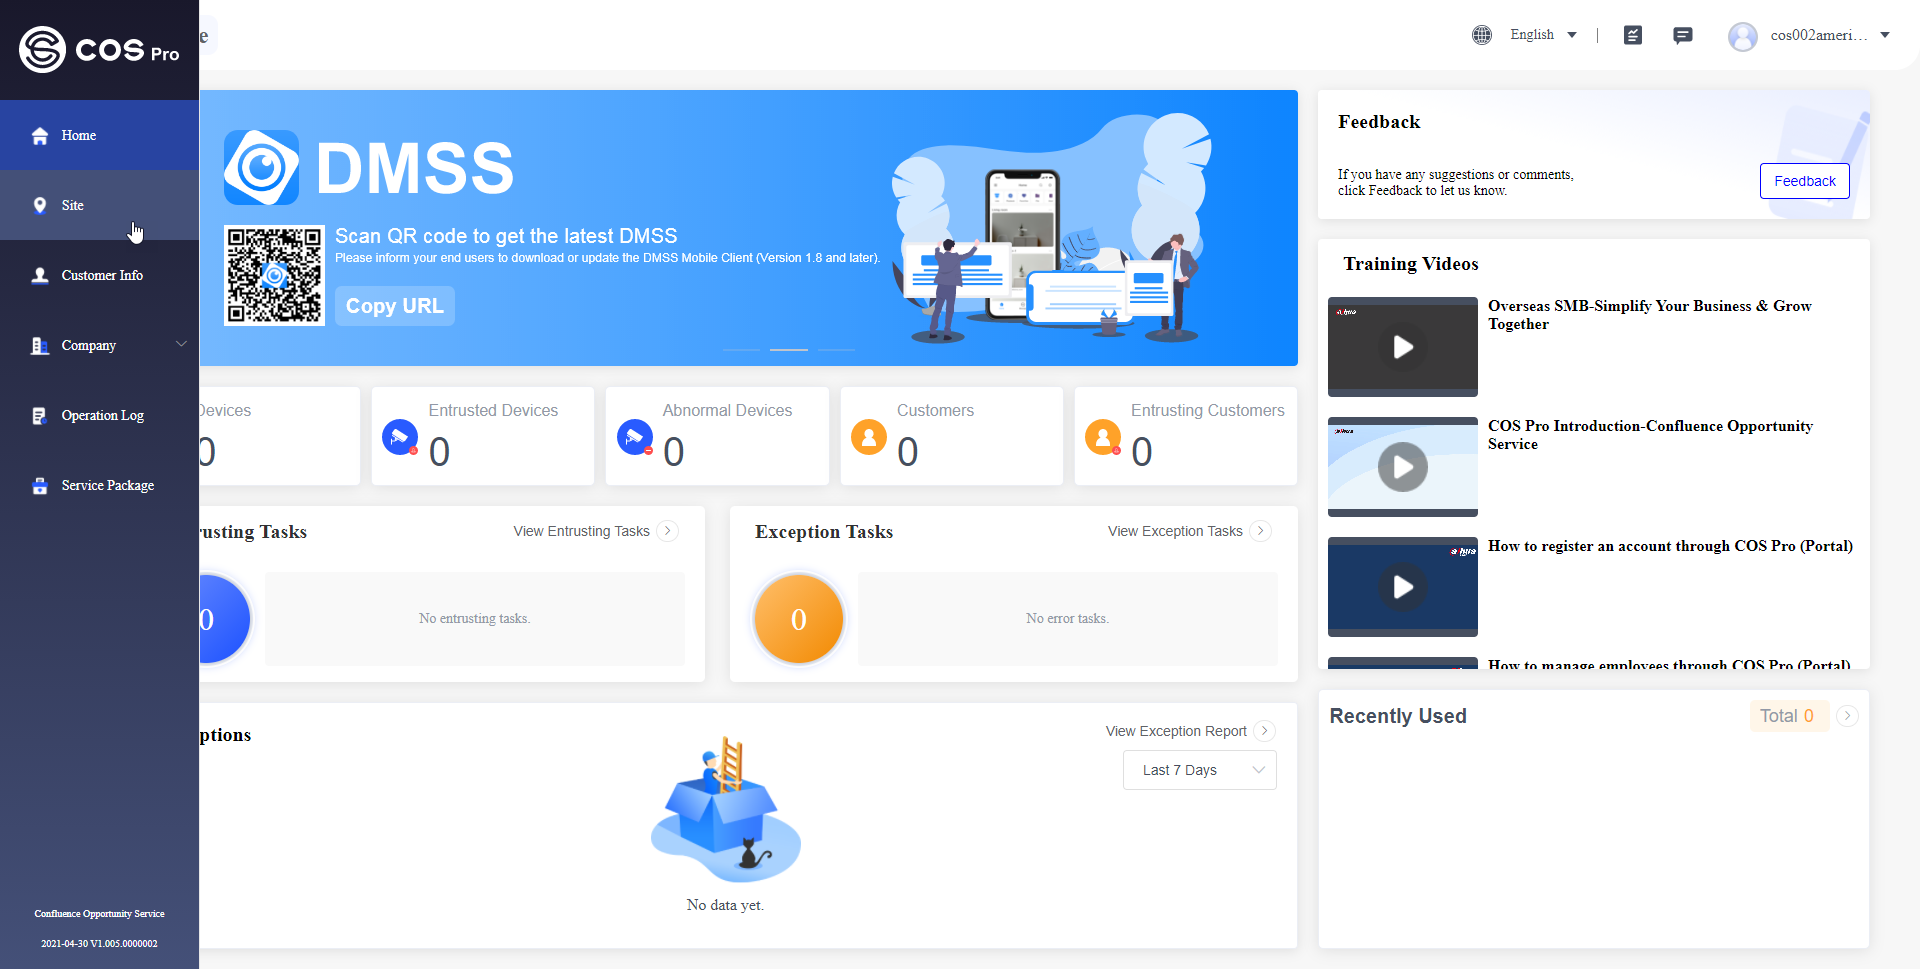Open the English language dropdown

pos(1543,35)
